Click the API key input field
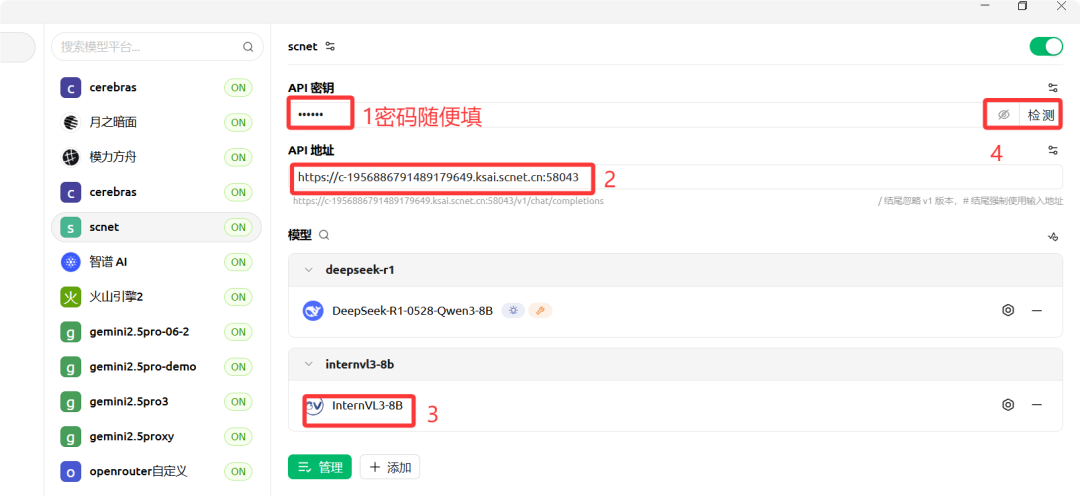 coord(634,115)
